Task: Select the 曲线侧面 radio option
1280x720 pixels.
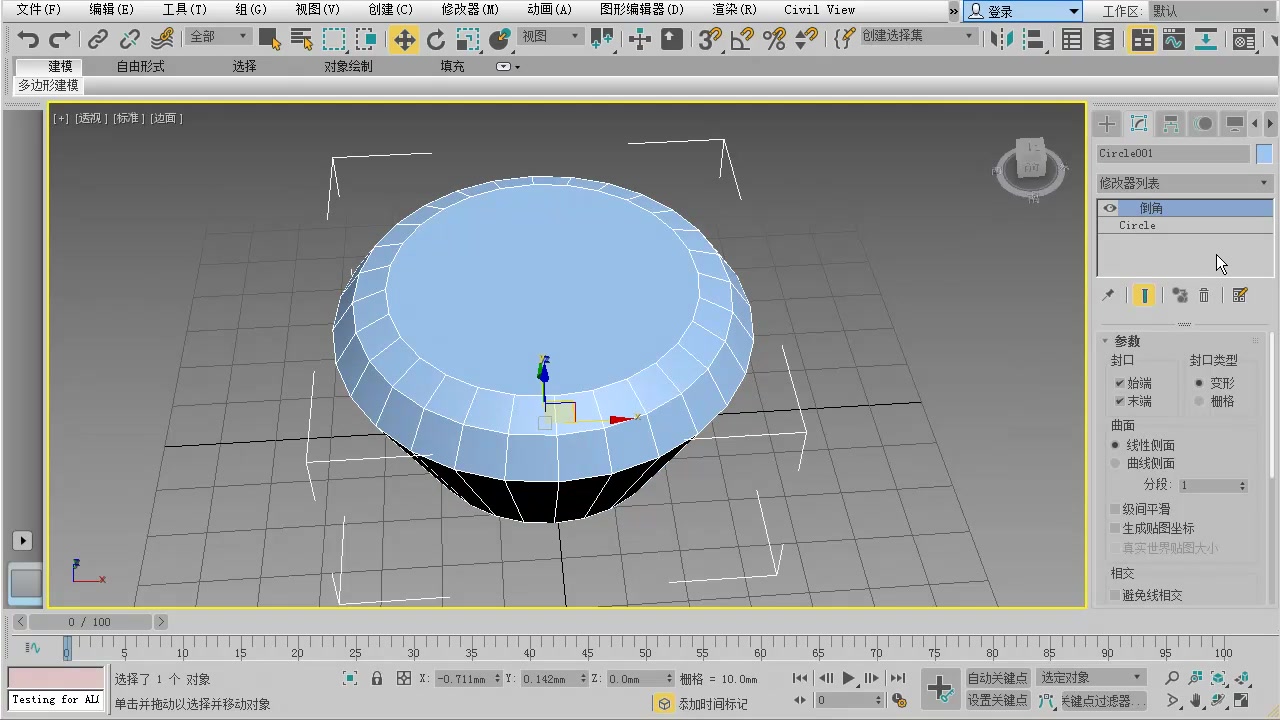Action: click(x=1116, y=463)
